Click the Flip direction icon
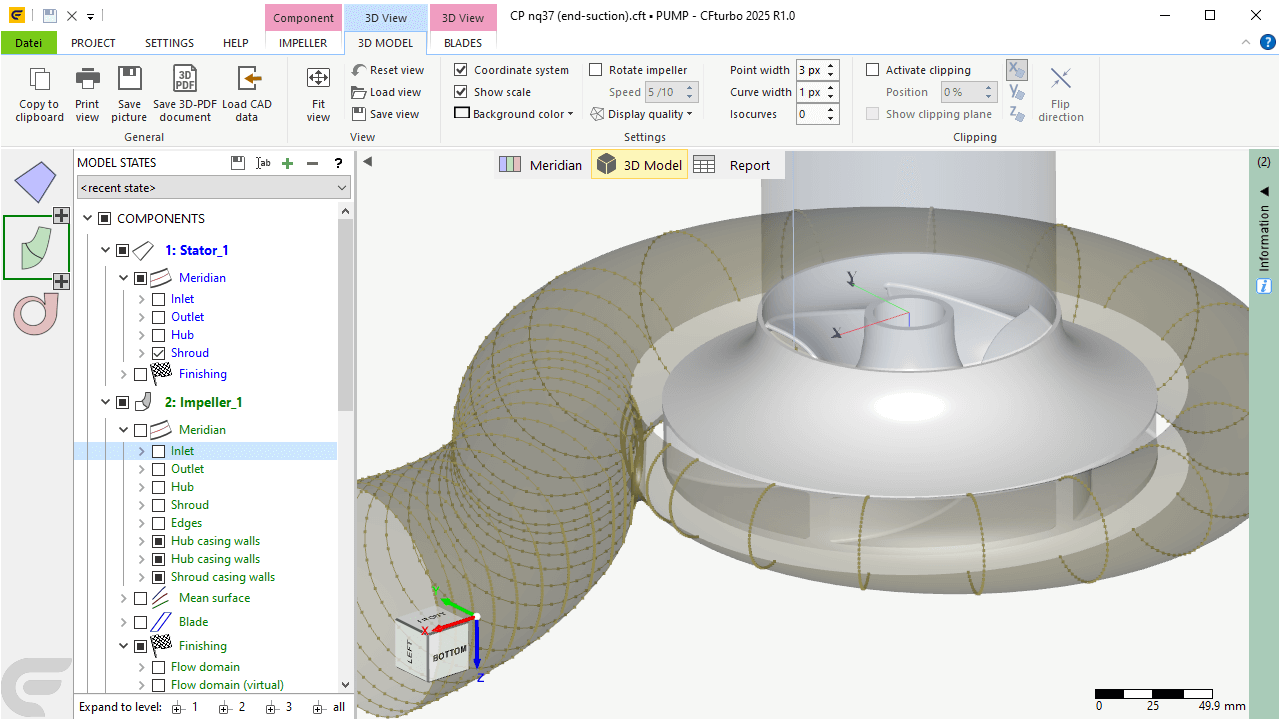 (x=1061, y=78)
